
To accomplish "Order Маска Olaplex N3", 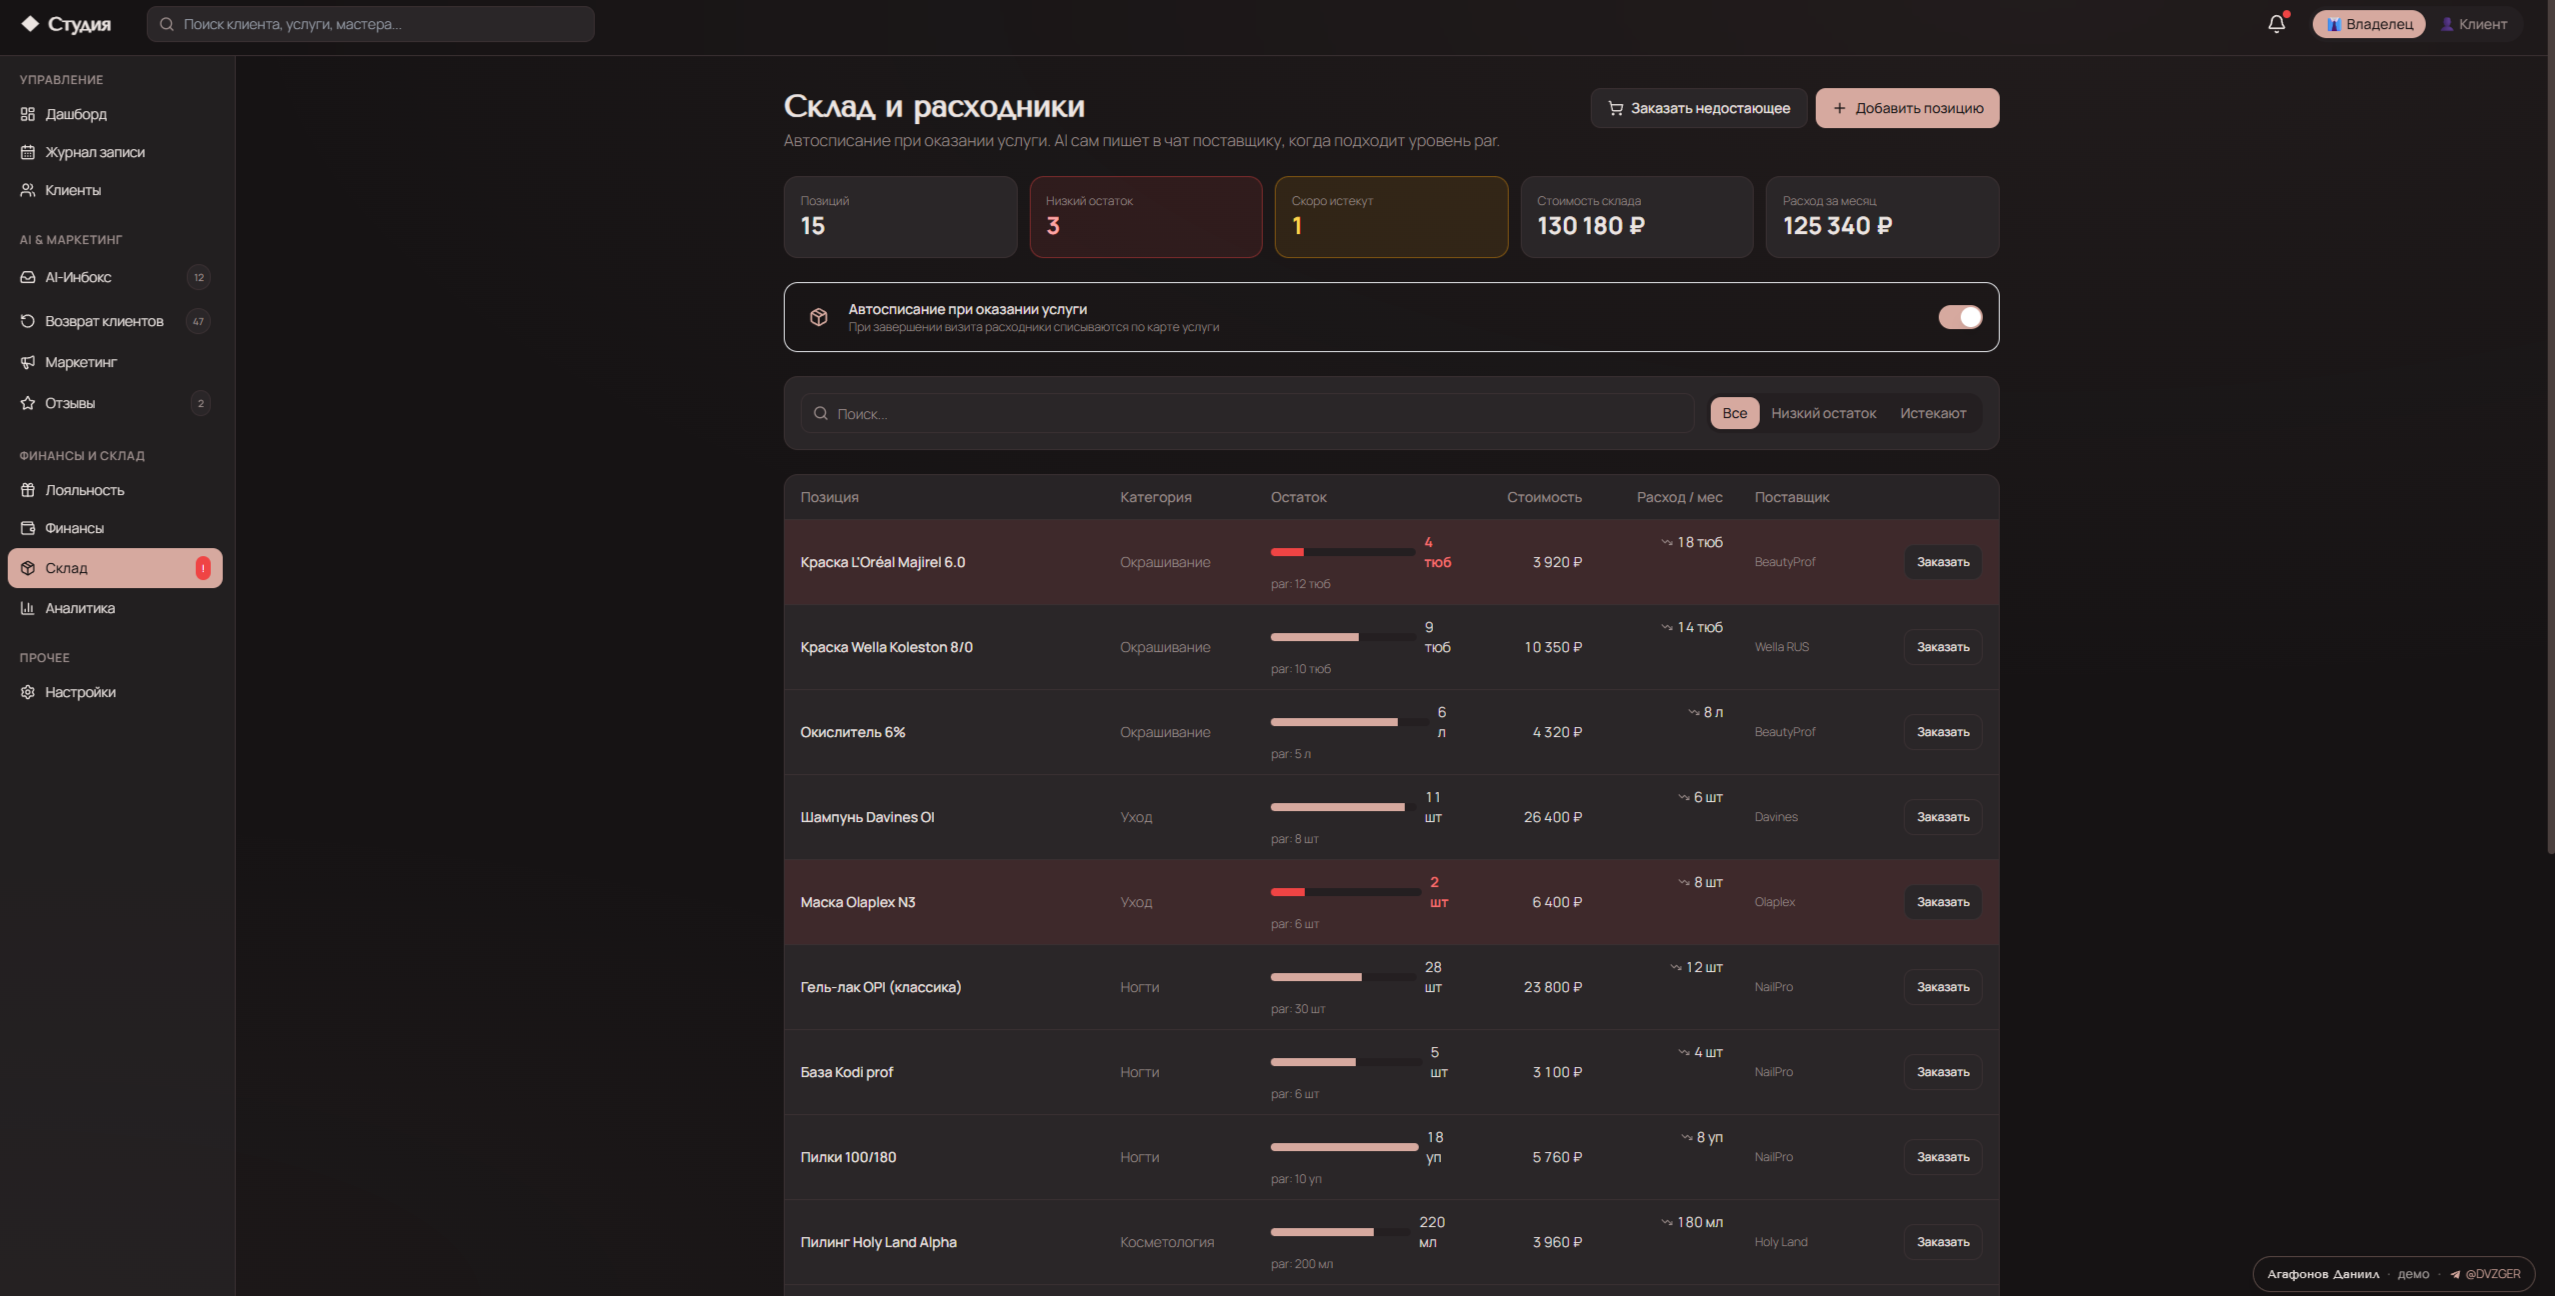I will (x=1943, y=902).
